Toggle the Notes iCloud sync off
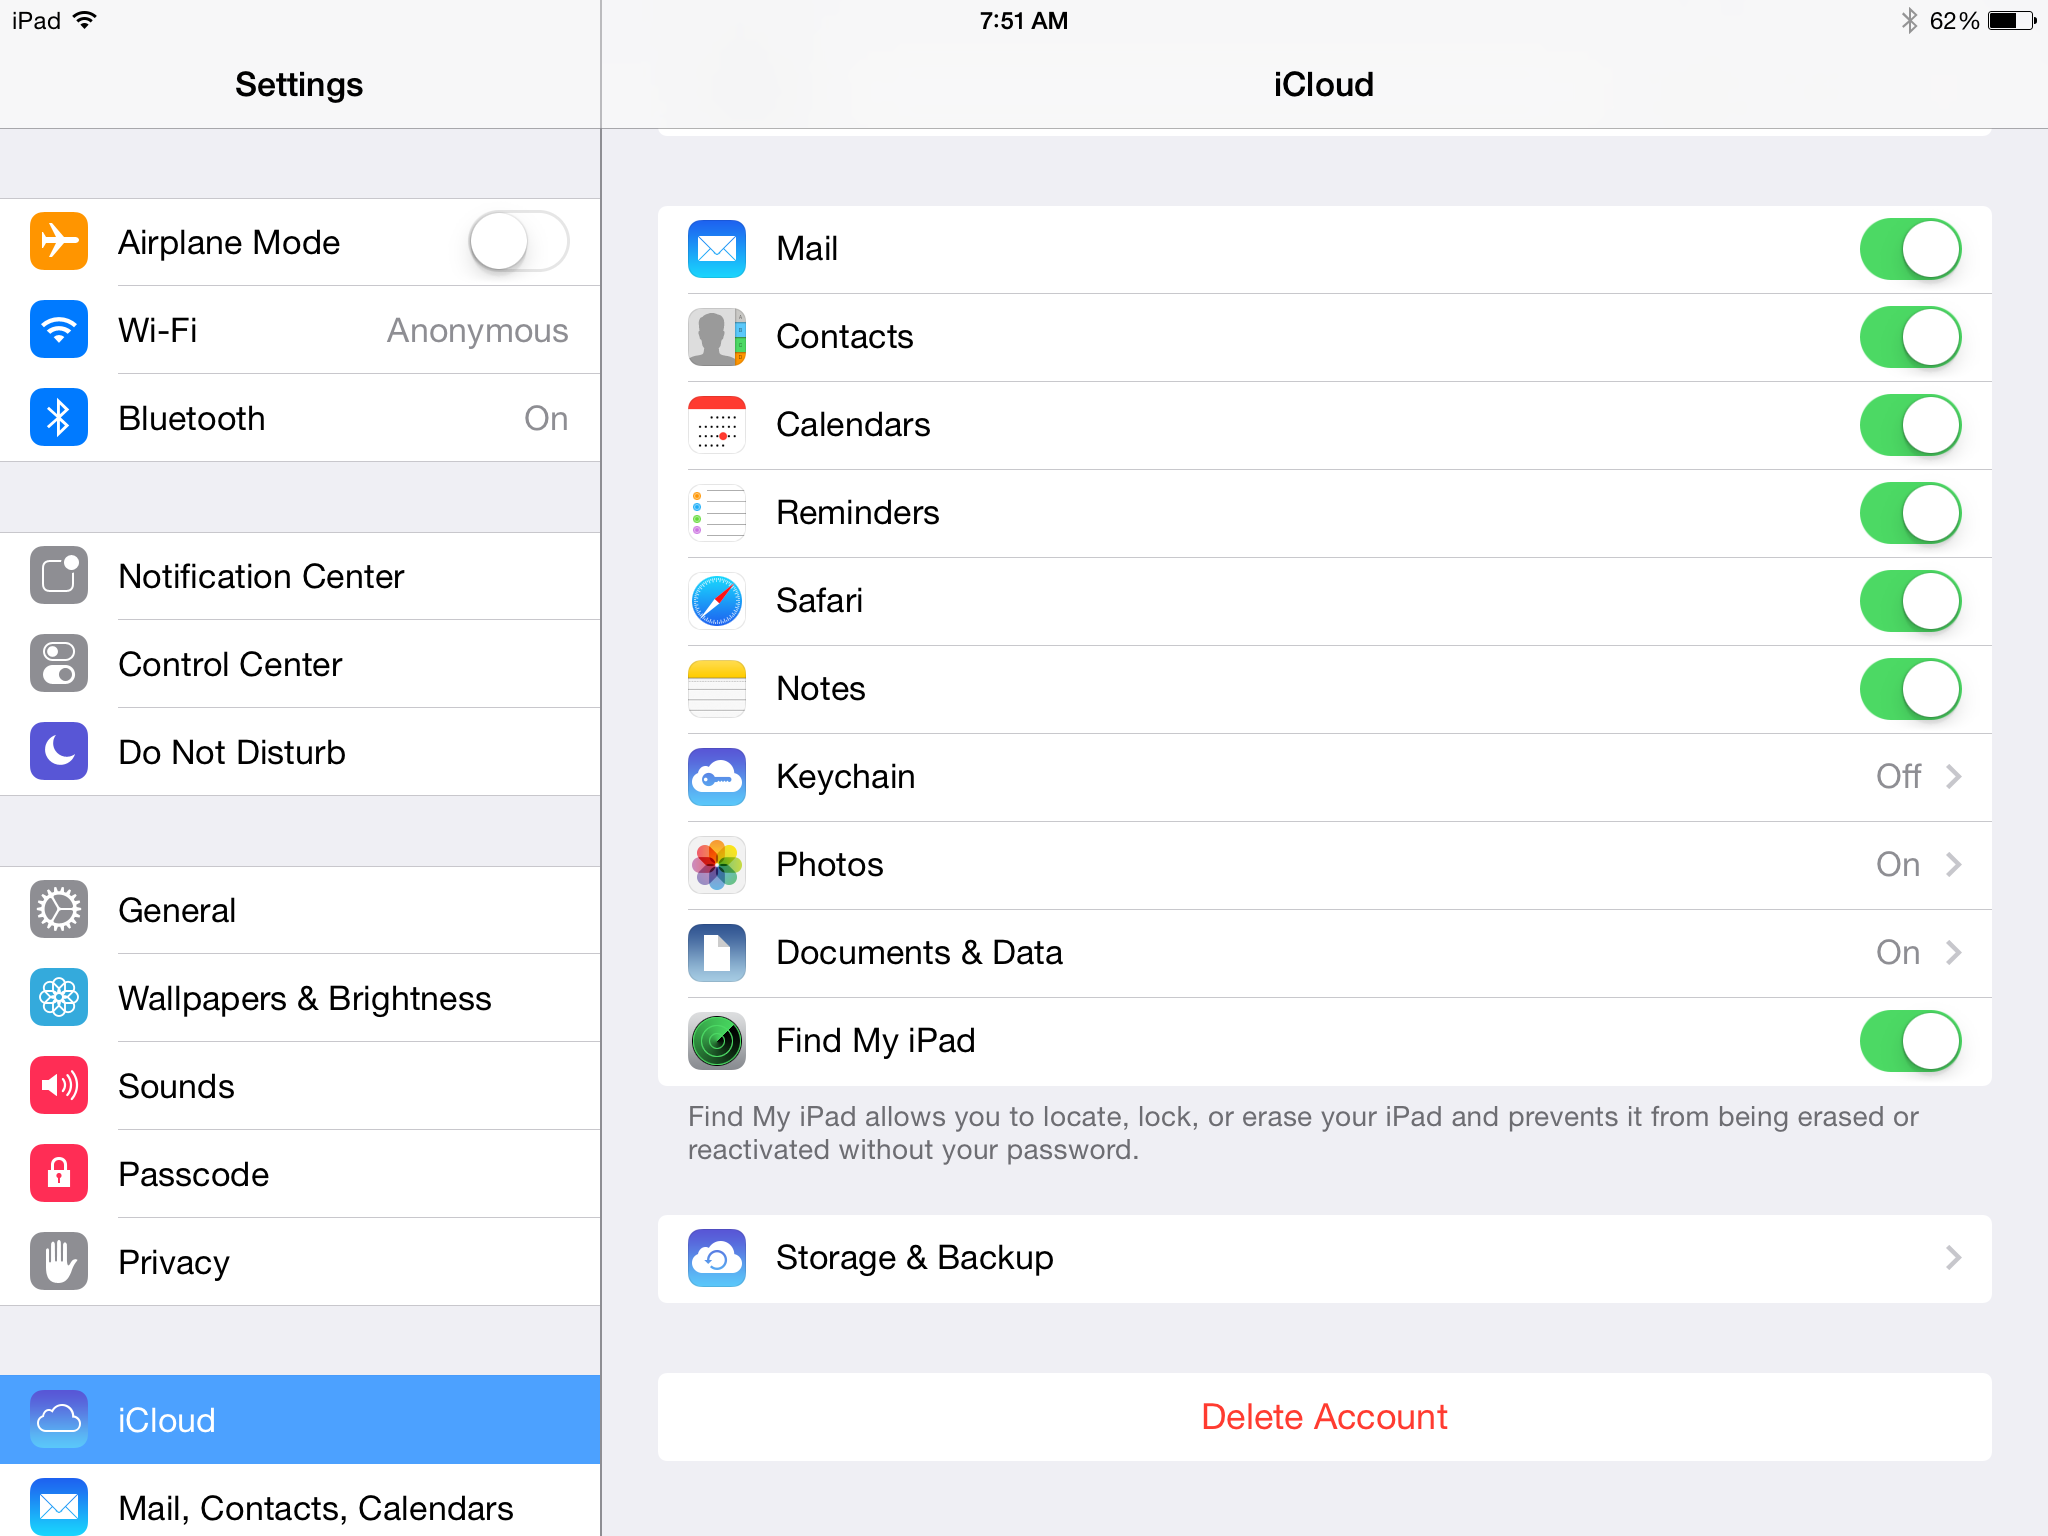Image resolution: width=2048 pixels, height=1536 pixels. [x=1908, y=689]
